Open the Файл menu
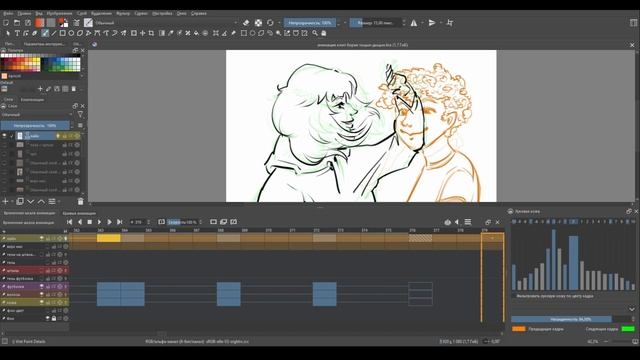The image size is (640, 360). click(8, 13)
